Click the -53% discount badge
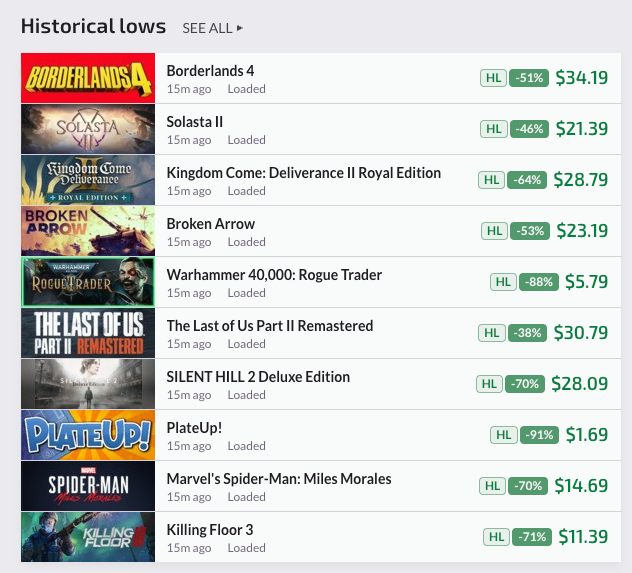The width and height of the screenshot is (632, 573). click(530, 231)
